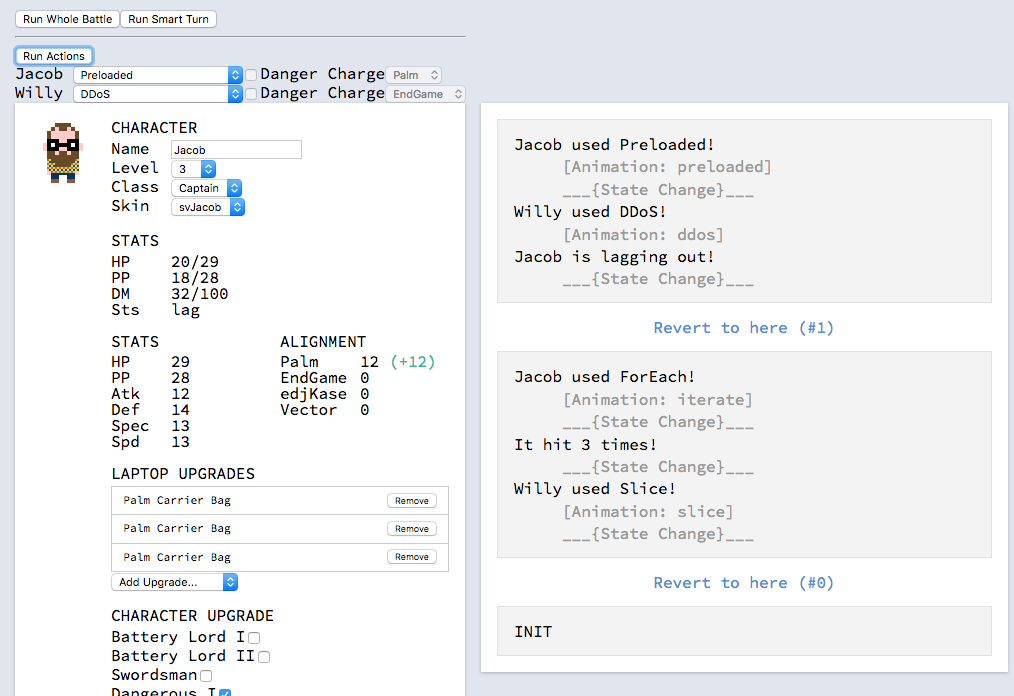Viewport: 1014px width, 696px height.
Task: Click the Def stat value 14
Action: (x=180, y=410)
